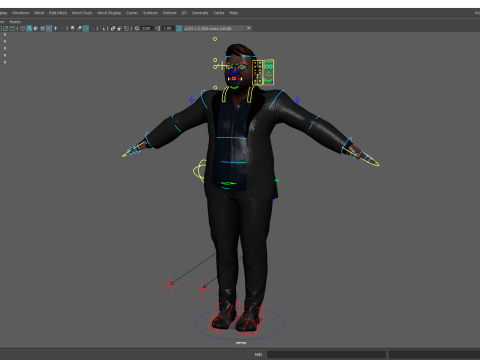Toggle viewport Motion Blur icon
The image size is (480, 360).
79,28
